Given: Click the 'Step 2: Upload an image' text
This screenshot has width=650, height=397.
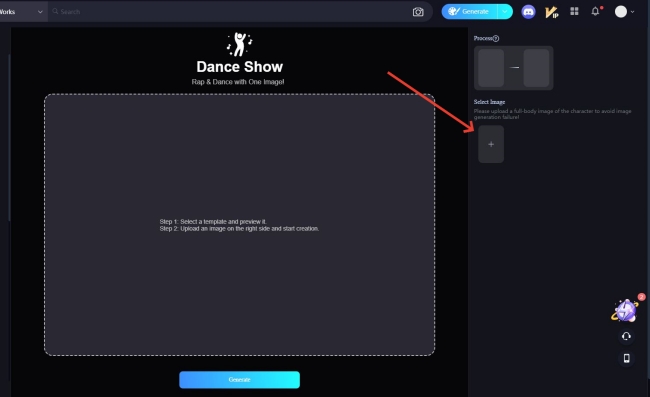Looking at the screenshot, I should tap(239, 229).
